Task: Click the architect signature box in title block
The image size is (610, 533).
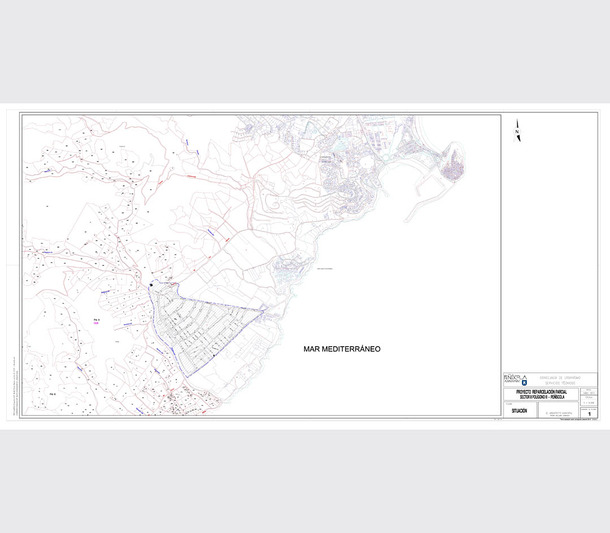Action: (x=557, y=413)
